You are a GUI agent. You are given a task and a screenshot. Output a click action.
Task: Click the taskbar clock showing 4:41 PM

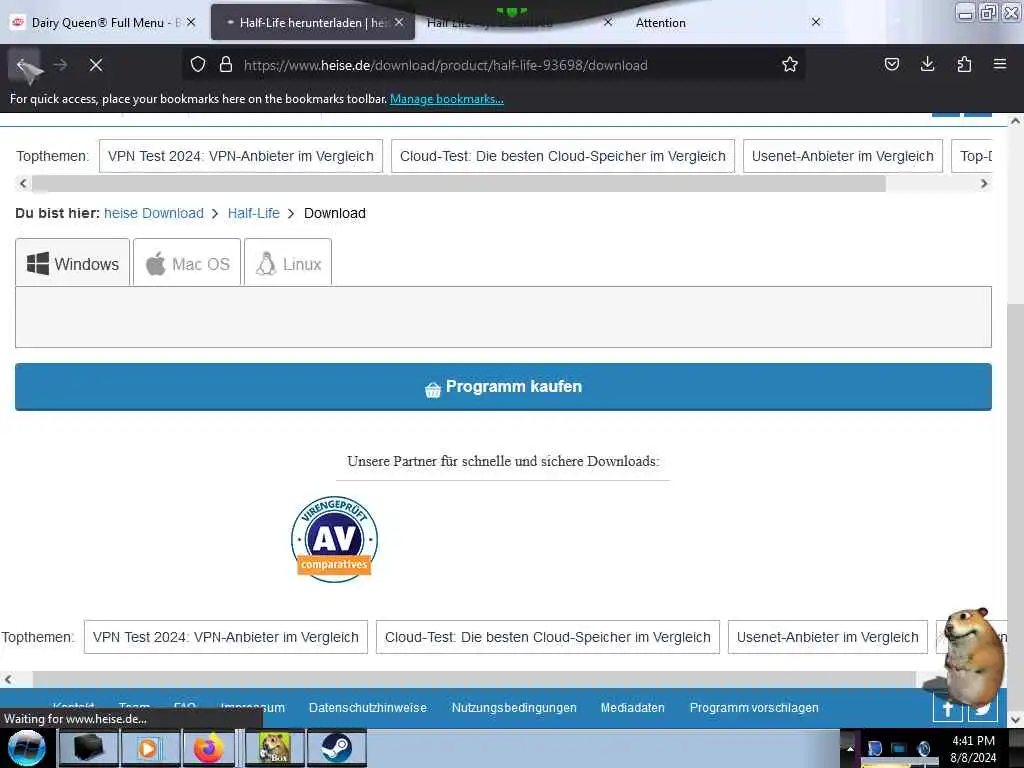tap(973, 749)
